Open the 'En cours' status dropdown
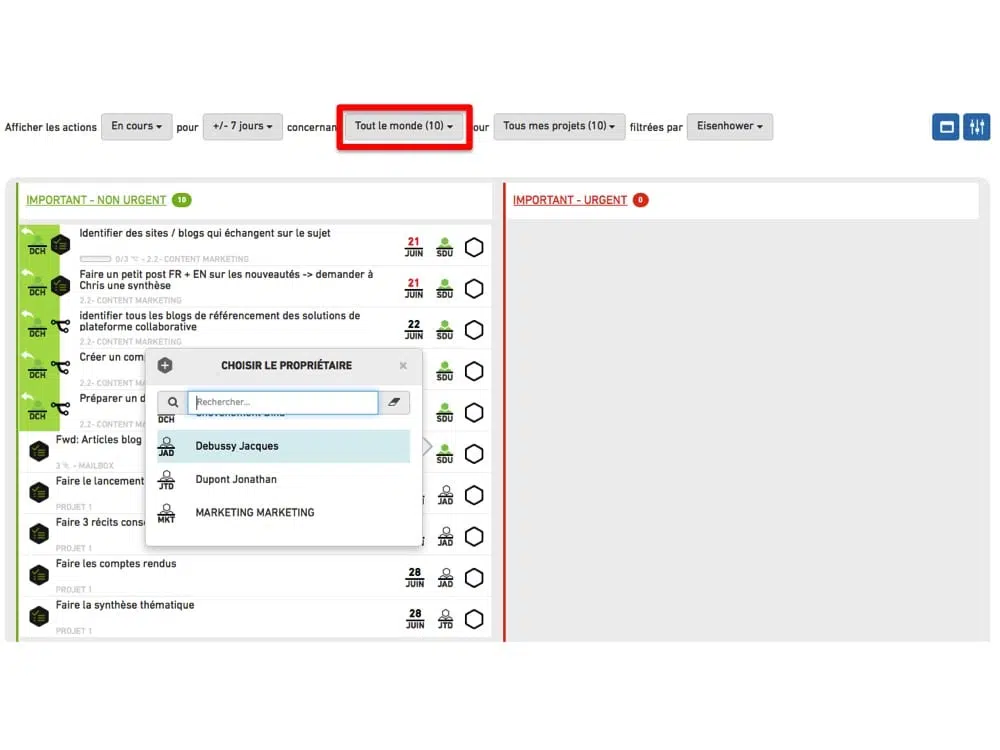The image size is (1000, 750). point(136,126)
